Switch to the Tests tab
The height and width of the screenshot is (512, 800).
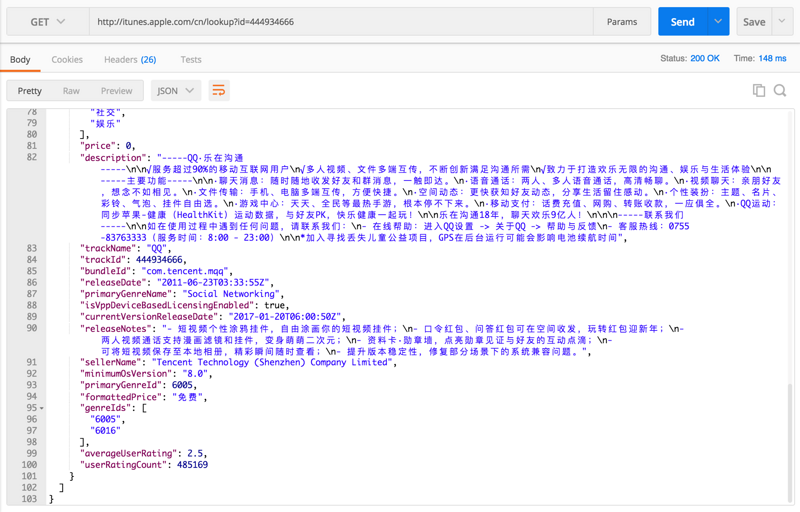point(191,60)
